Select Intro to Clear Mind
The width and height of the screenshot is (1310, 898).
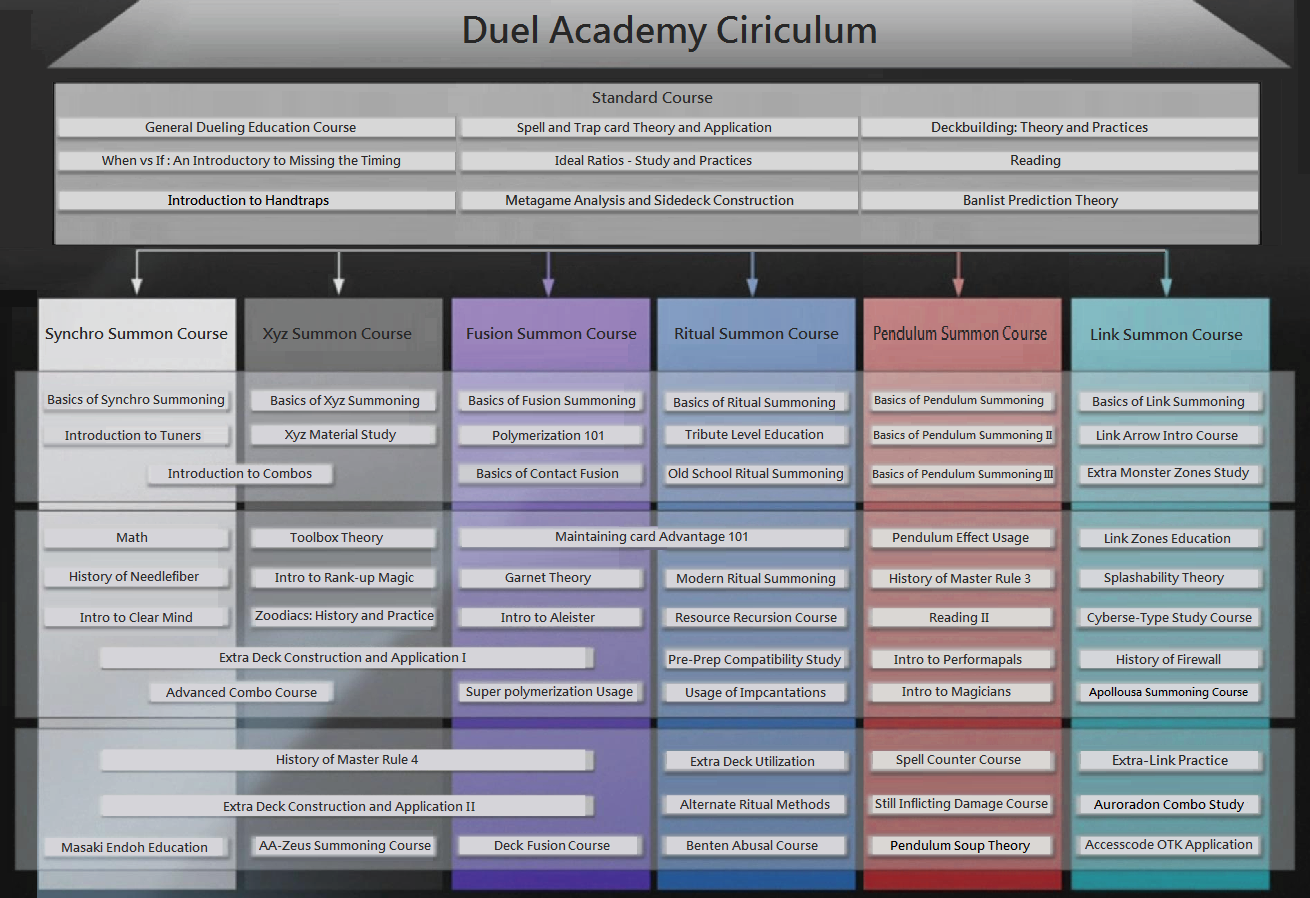pos(136,617)
